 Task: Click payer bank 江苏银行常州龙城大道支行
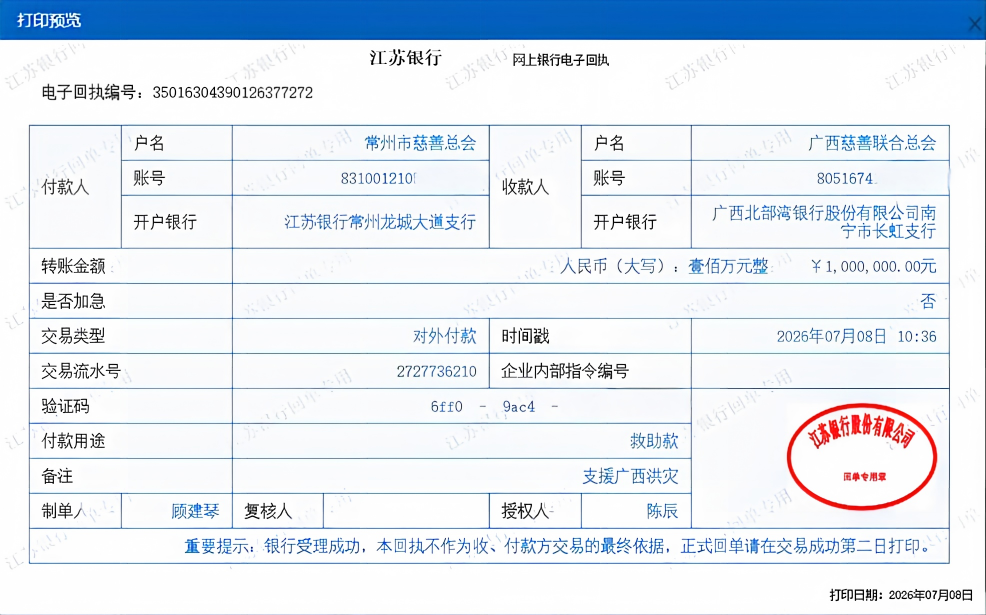(x=380, y=222)
